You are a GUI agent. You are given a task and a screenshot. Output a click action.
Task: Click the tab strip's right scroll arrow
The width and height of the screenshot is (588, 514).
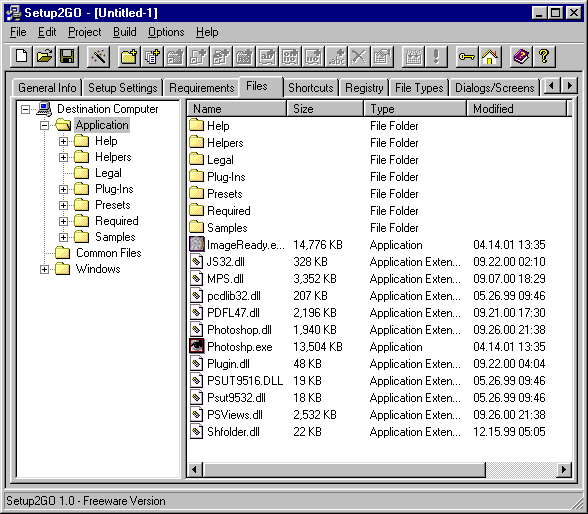pos(570,86)
